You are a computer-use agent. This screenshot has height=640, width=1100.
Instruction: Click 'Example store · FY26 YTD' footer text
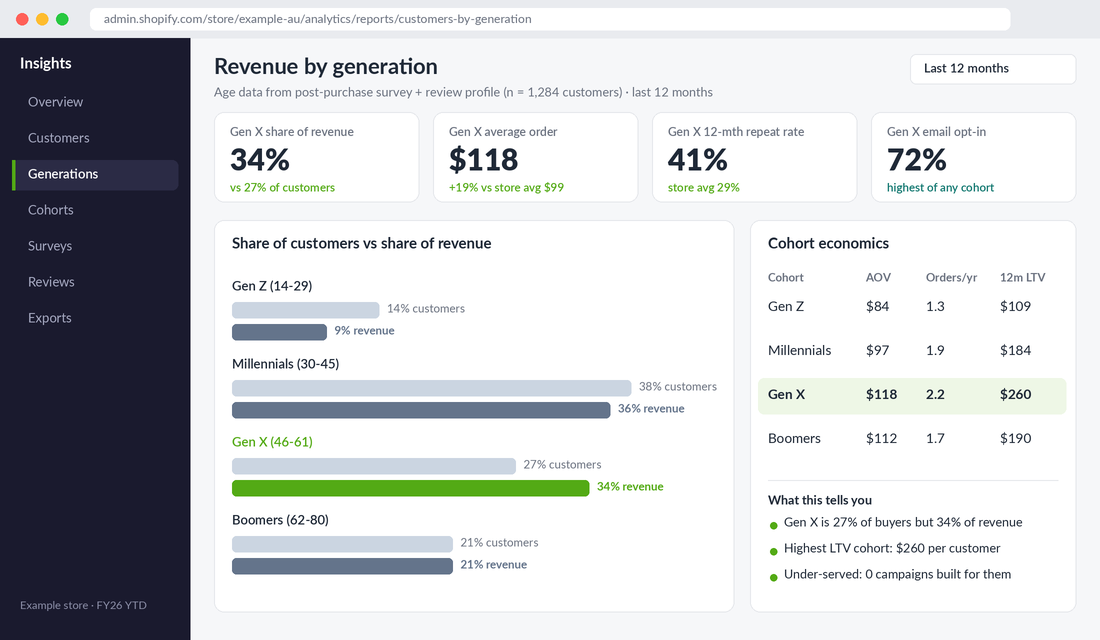(x=83, y=606)
